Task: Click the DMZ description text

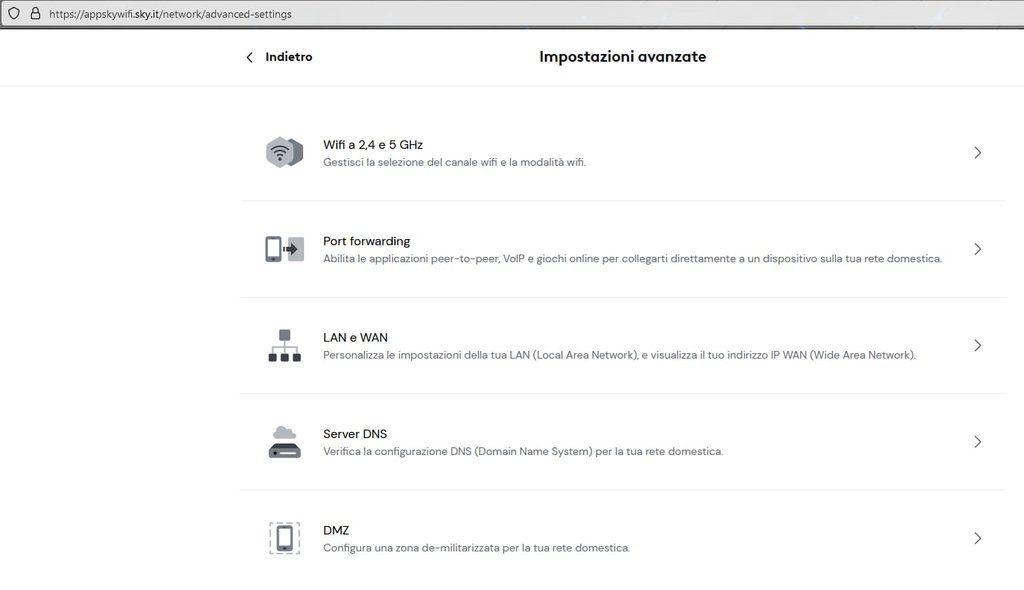Action: pos(476,548)
